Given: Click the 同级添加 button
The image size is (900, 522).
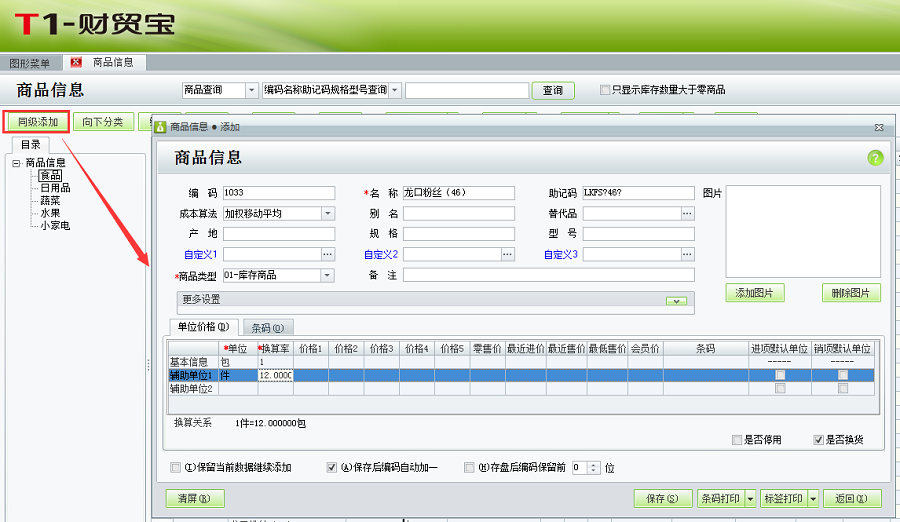Looking at the screenshot, I should click(x=38, y=122).
